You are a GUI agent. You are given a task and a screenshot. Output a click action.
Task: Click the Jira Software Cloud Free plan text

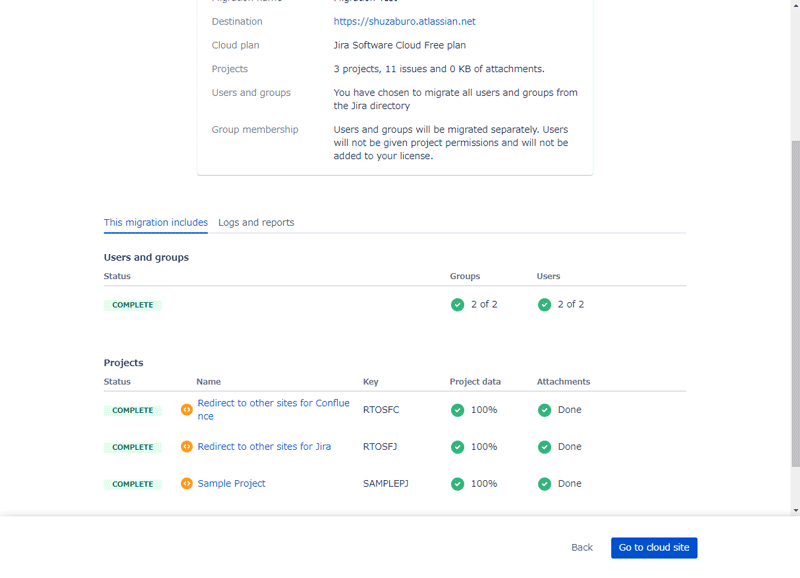399,45
